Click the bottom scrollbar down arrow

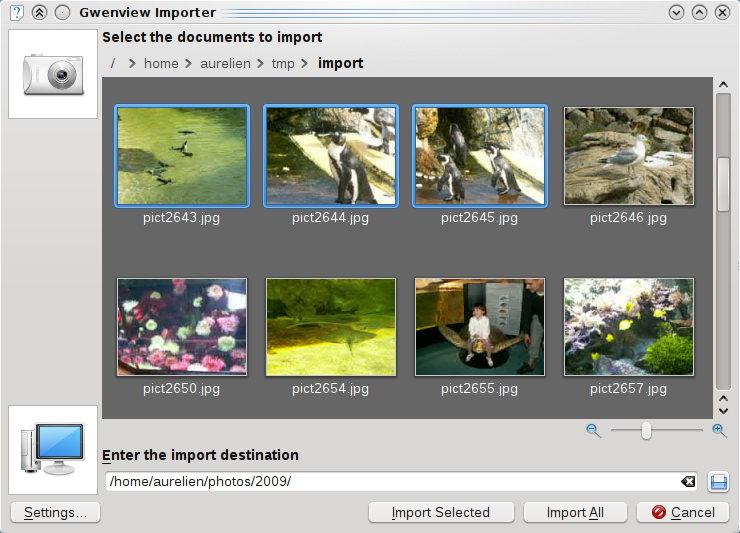pyautogui.click(x=723, y=411)
